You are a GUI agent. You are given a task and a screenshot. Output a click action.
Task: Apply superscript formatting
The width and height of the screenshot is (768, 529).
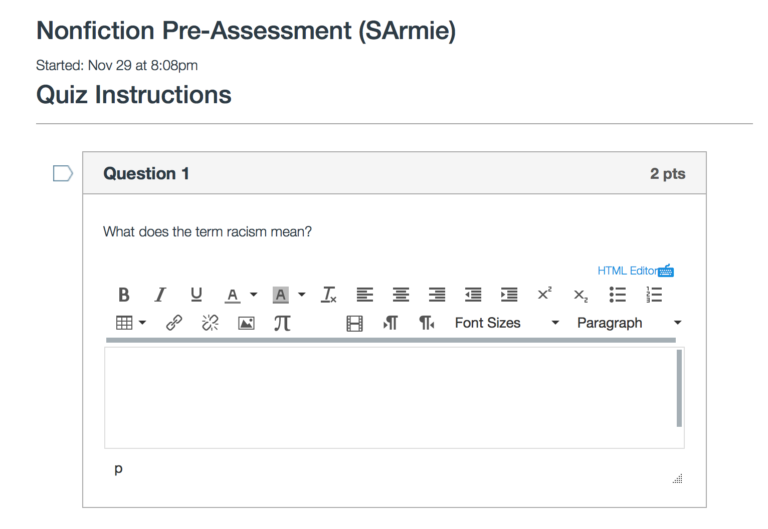coord(545,295)
